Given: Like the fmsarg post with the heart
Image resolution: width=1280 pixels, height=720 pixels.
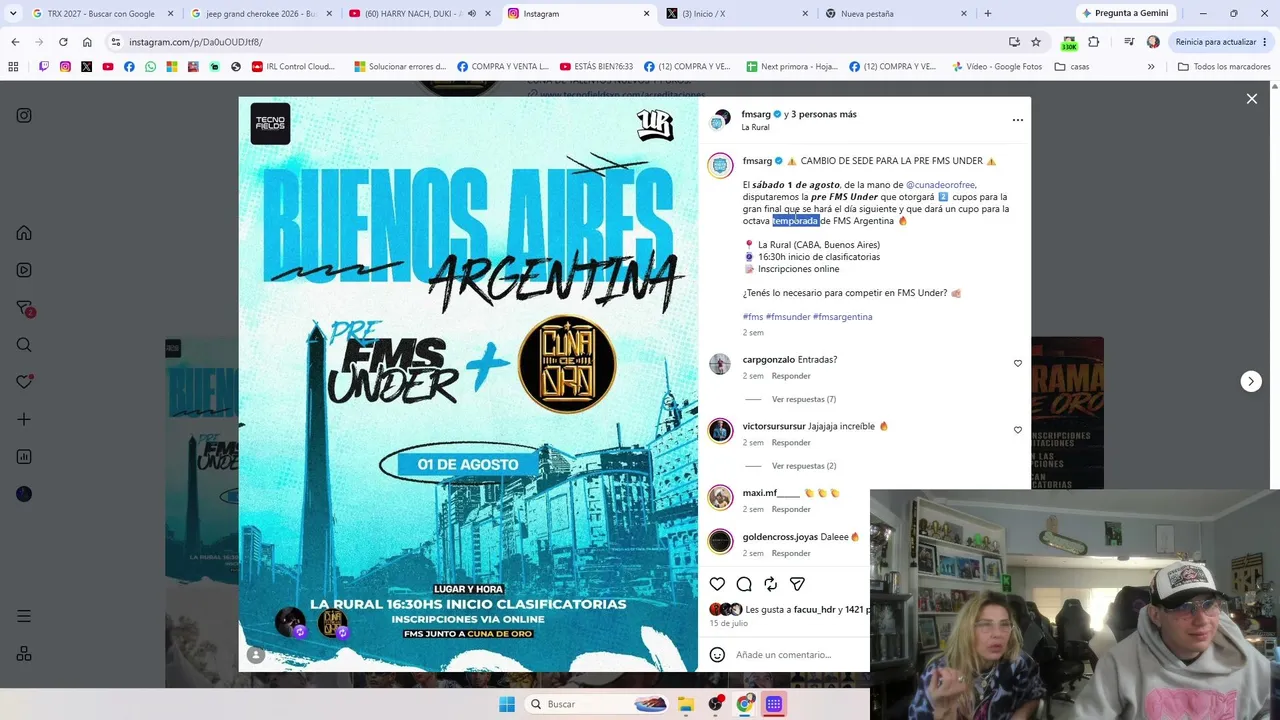Looking at the screenshot, I should (x=717, y=584).
